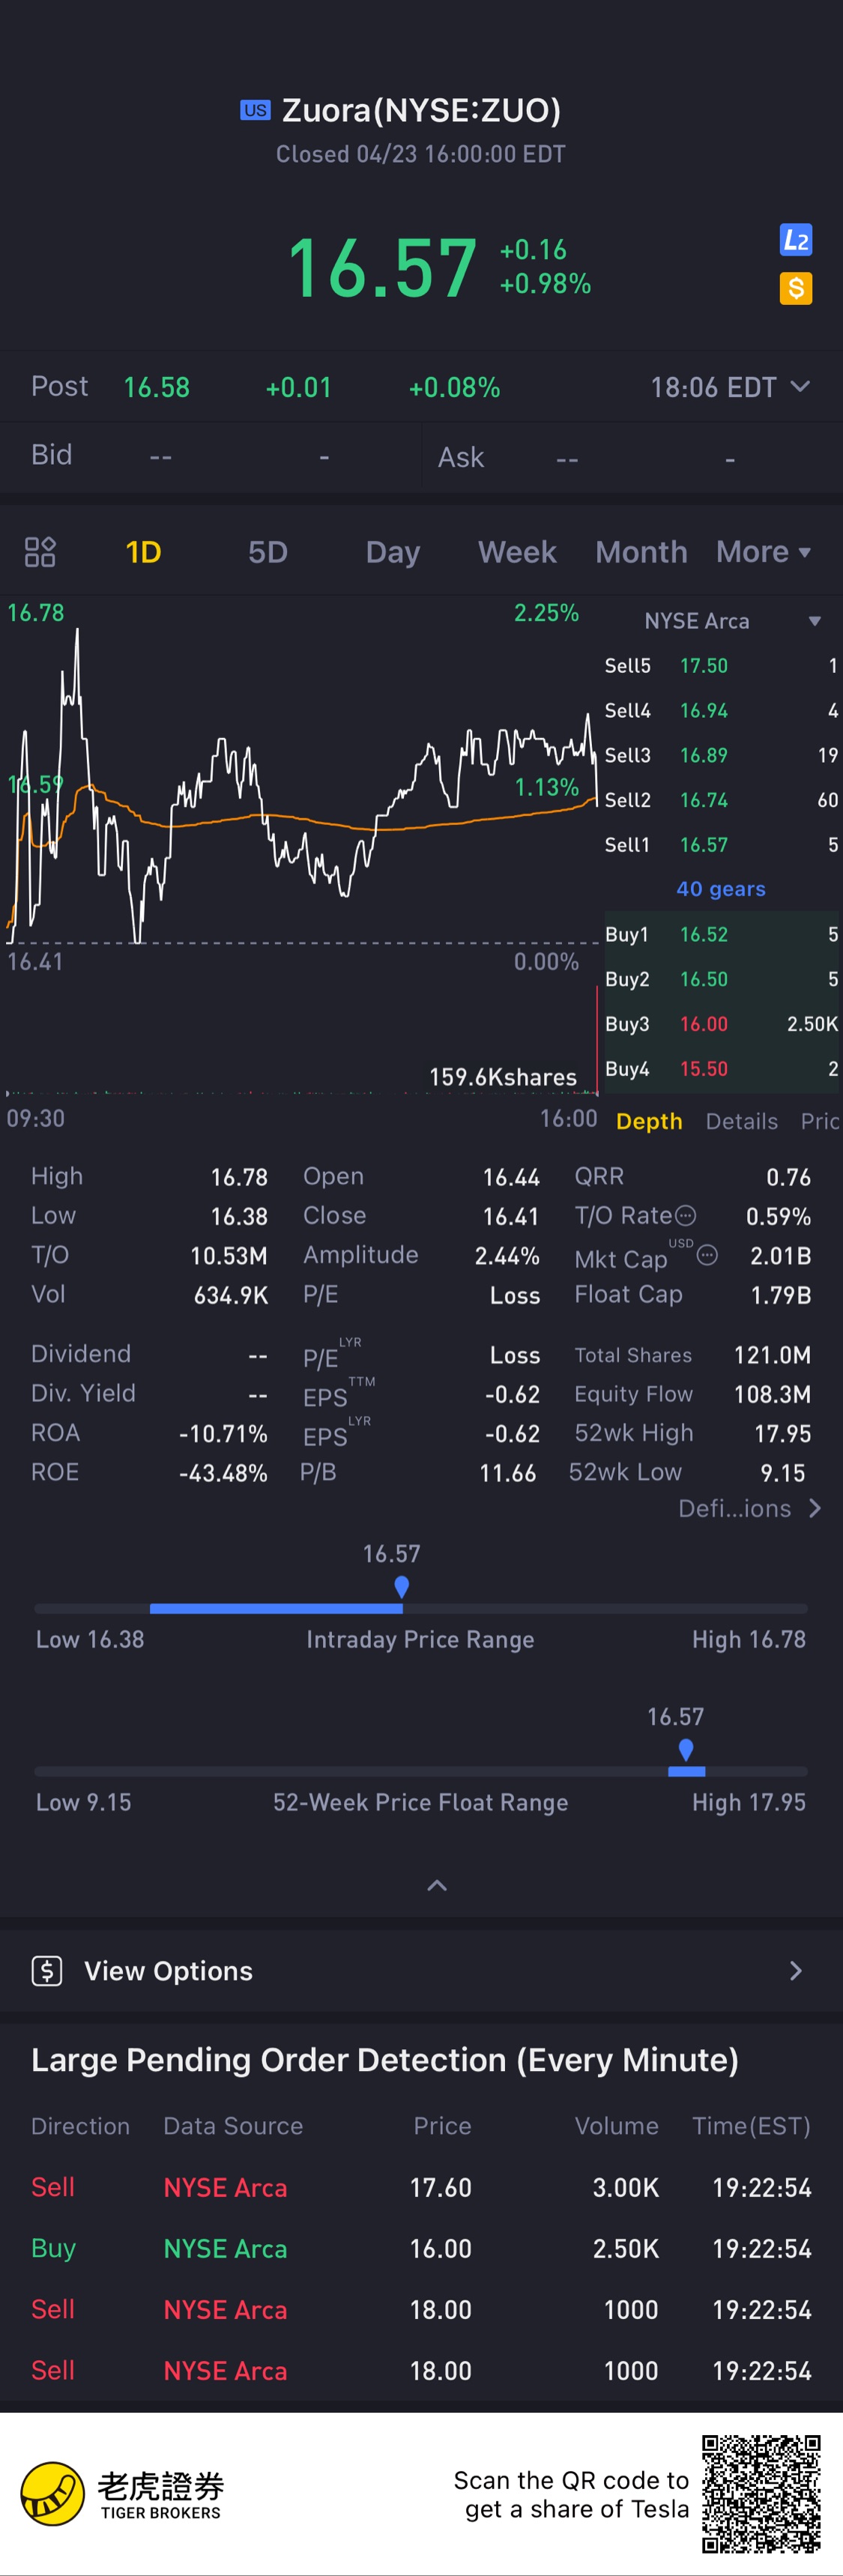Switch to the Day chart tab

pos(393,553)
